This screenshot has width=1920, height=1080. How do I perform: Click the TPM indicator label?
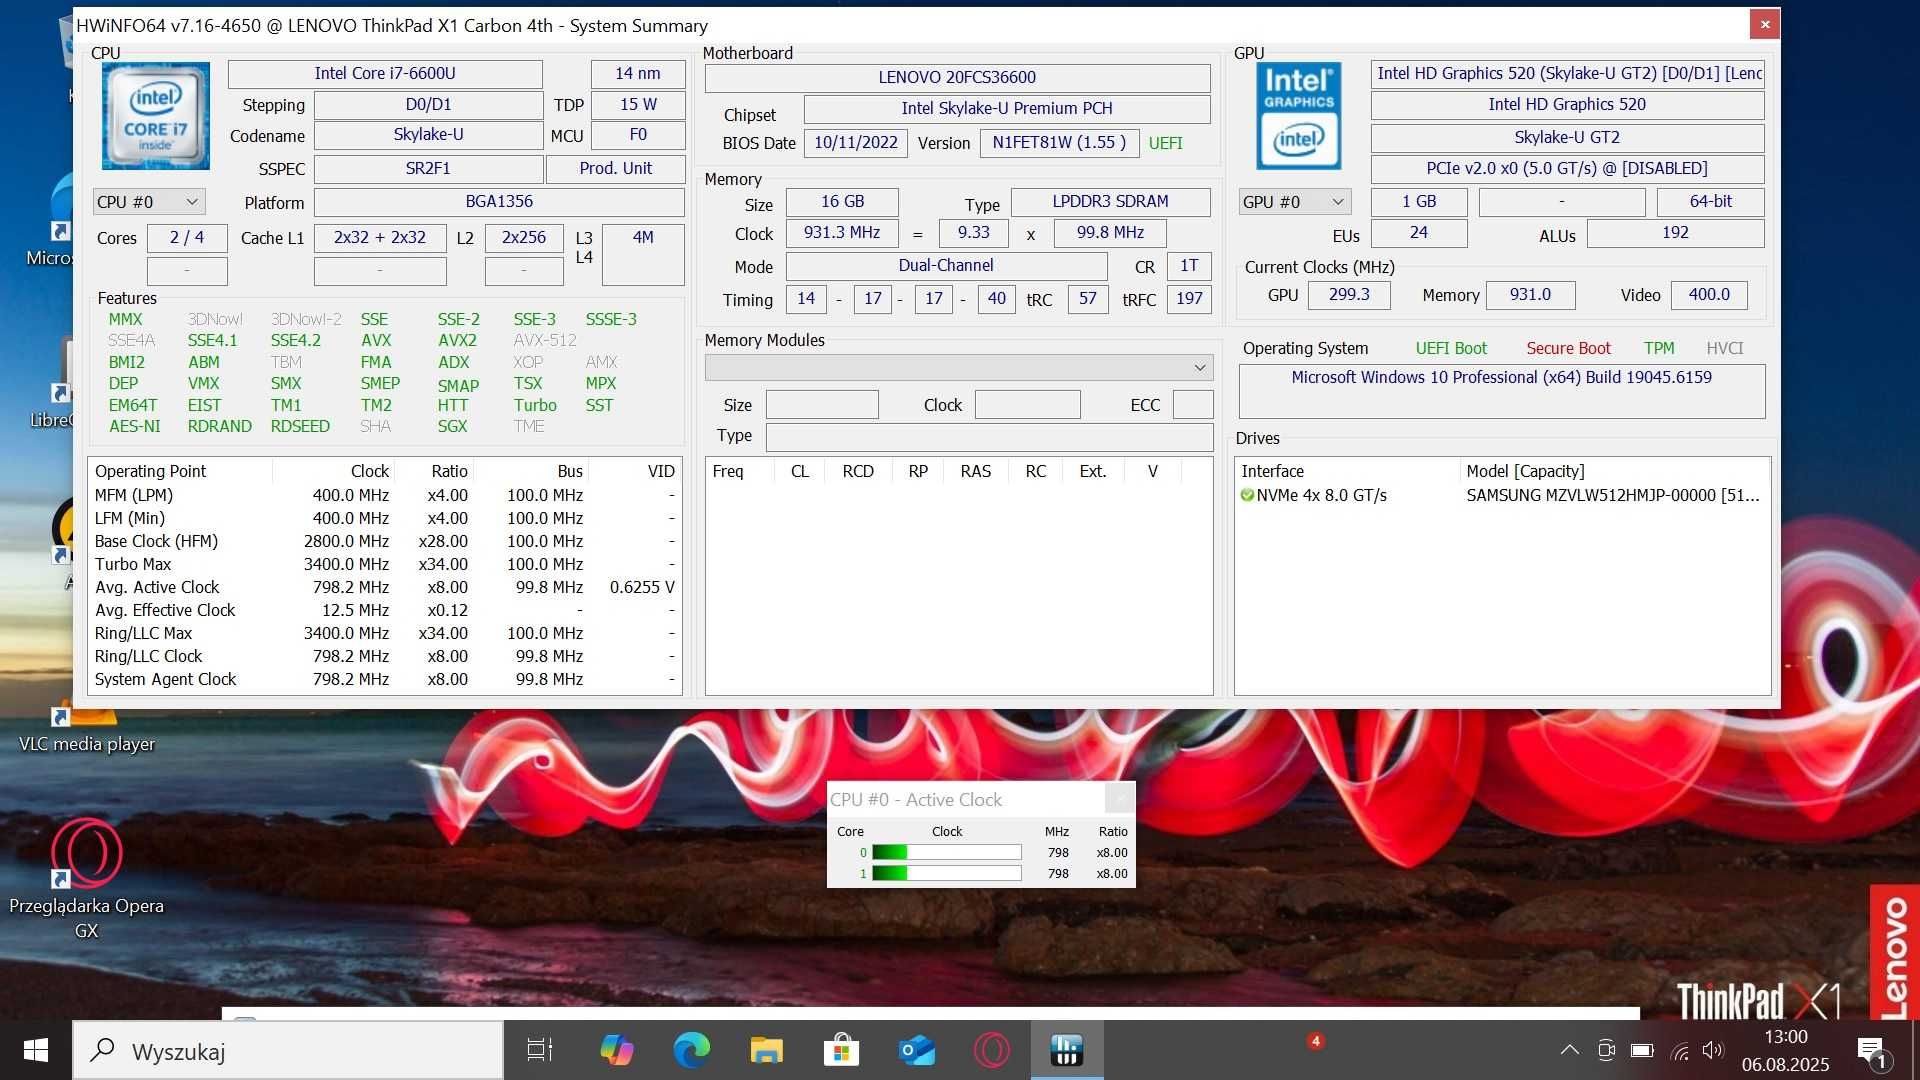tap(1659, 348)
